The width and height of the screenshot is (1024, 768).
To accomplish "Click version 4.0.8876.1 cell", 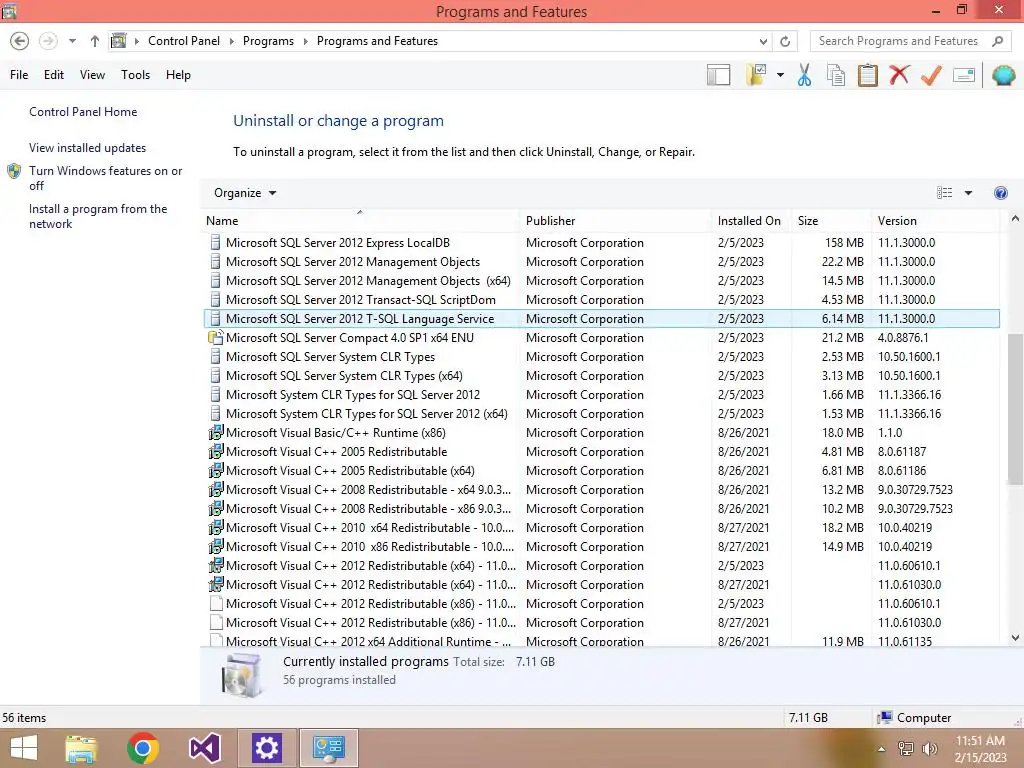I will coord(903,338).
